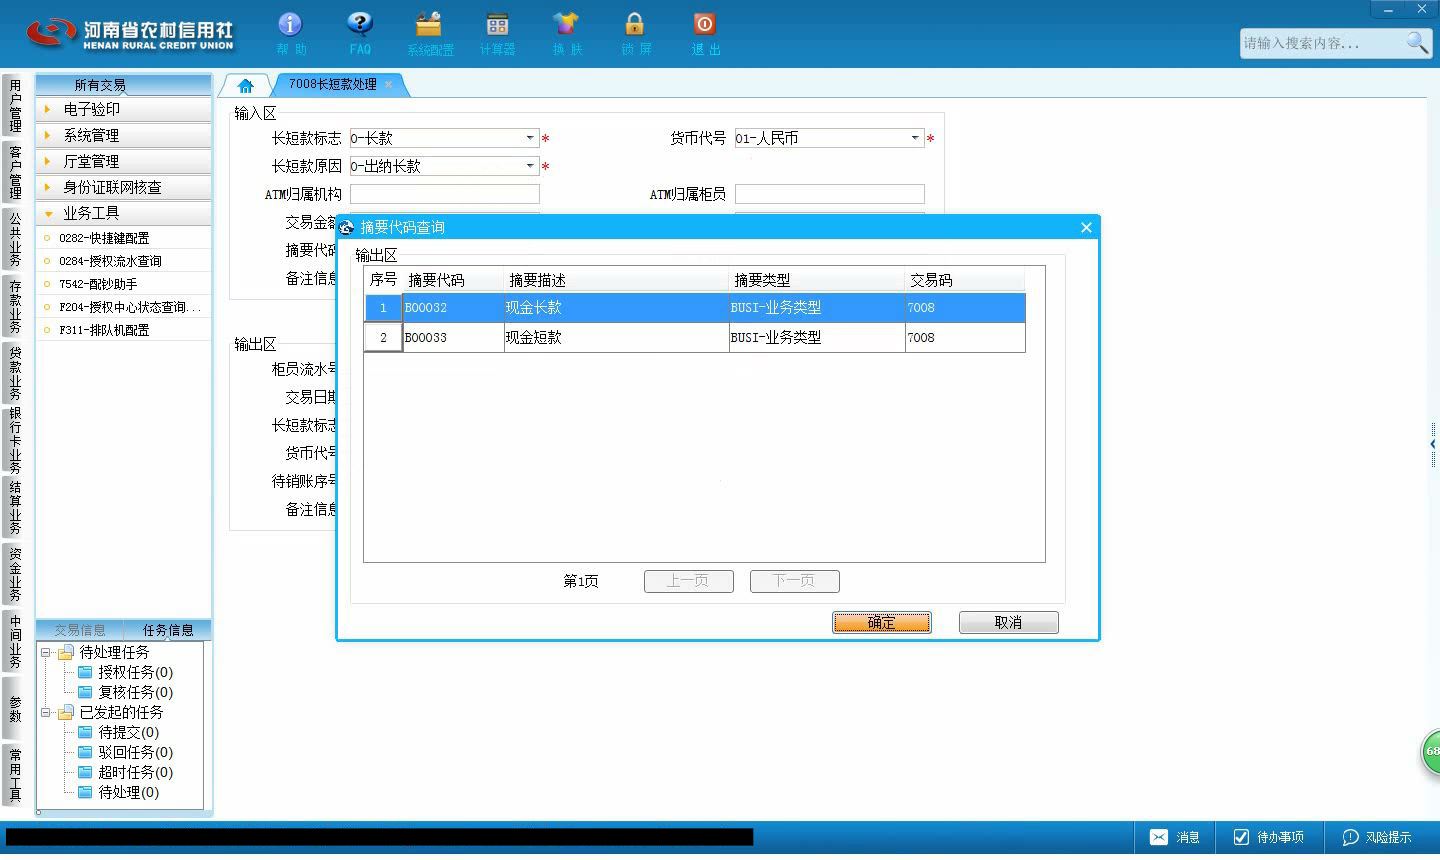Expand the 电子验印 menu group
This screenshot has height=860, width=1440.
124,109
